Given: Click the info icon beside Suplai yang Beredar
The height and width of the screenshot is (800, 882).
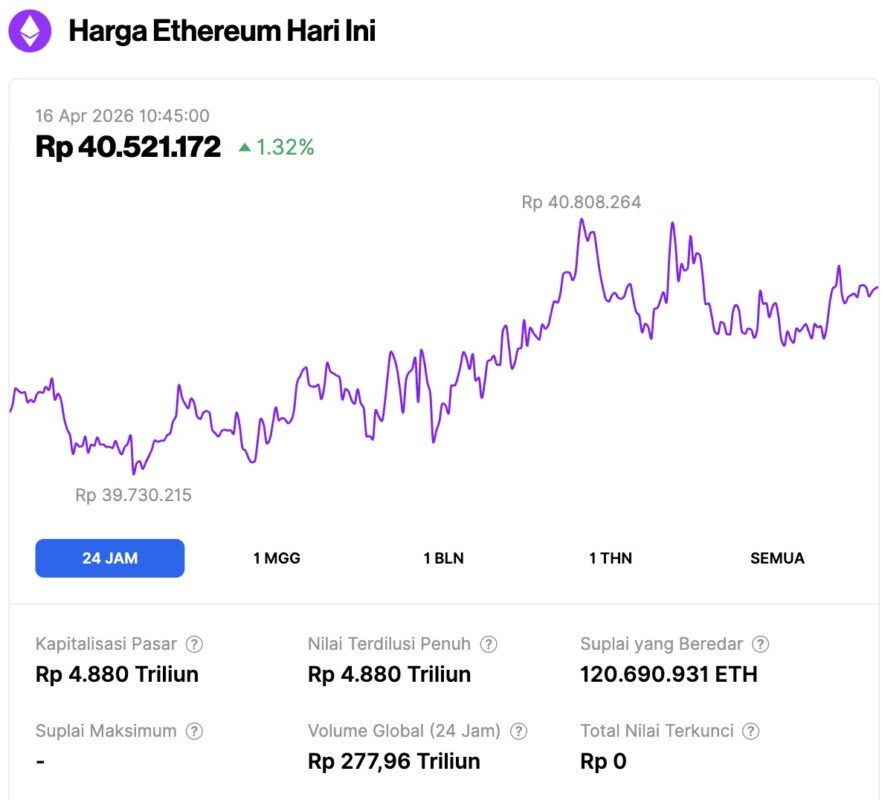Looking at the screenshot, I should click(x=761, y=644).
